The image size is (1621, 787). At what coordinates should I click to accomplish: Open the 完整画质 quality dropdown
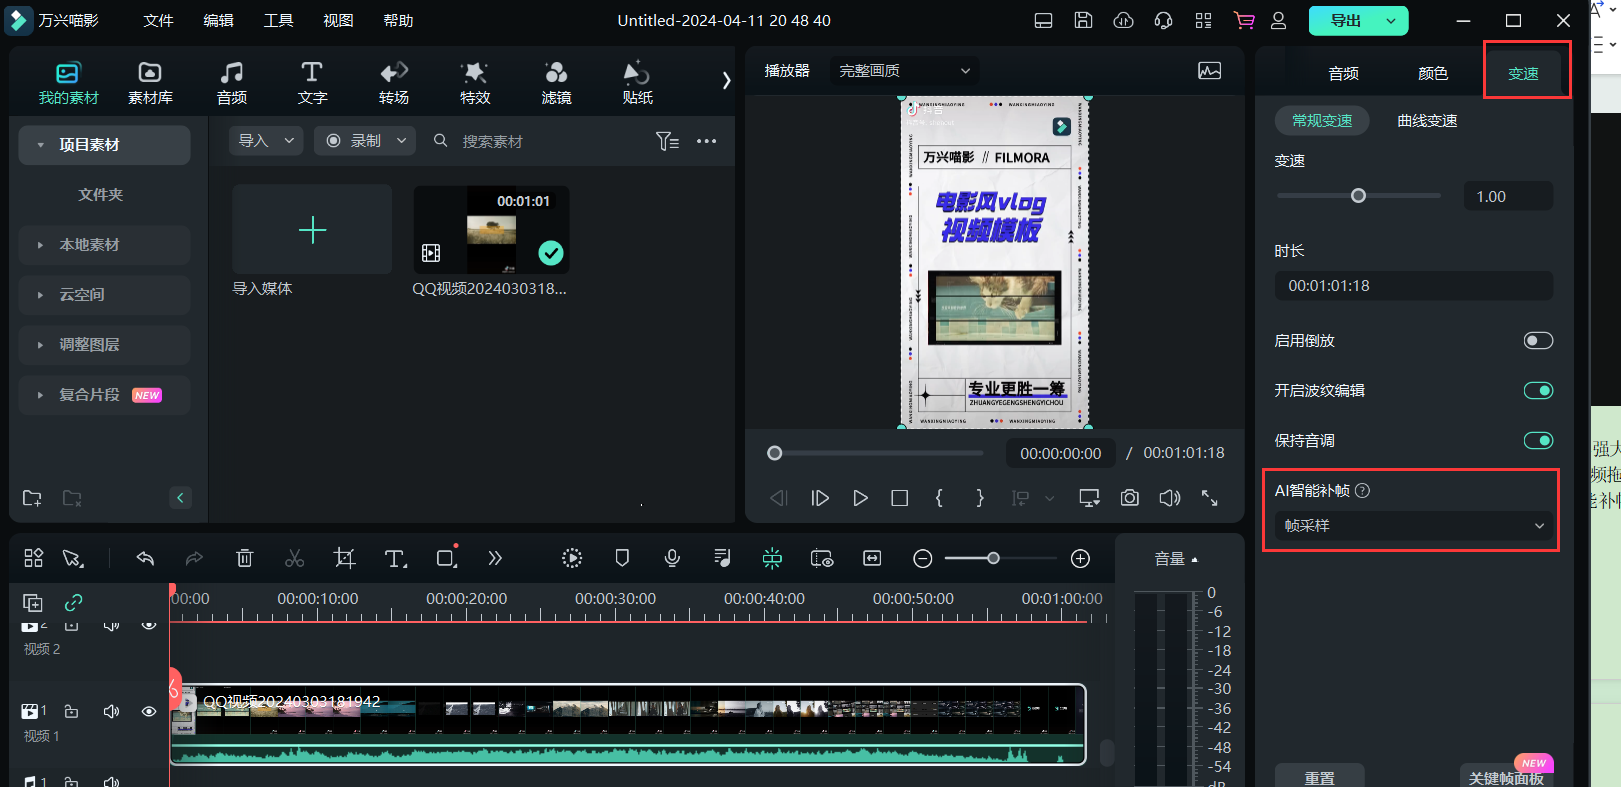[904, 71]
